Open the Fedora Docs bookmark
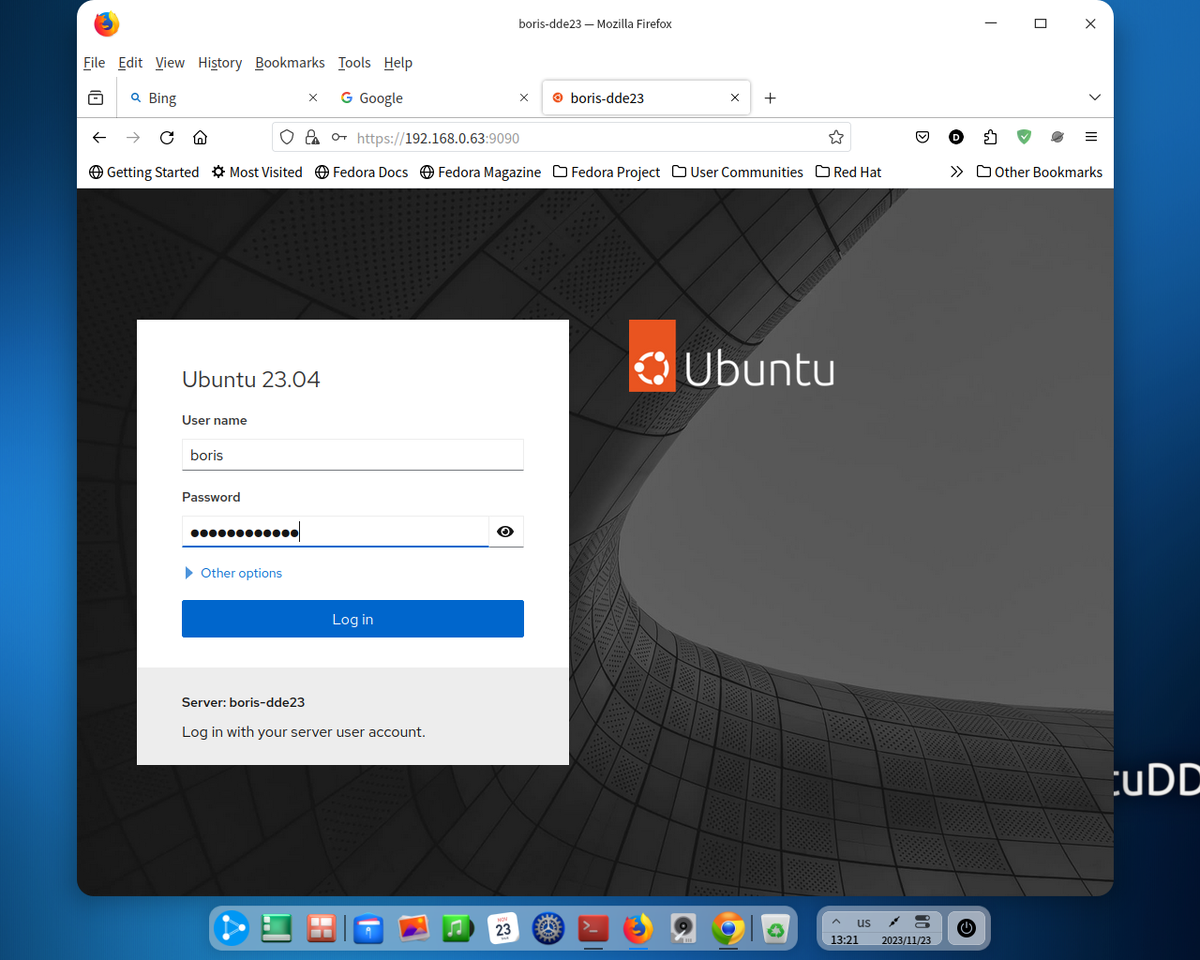The width and height of the screenshot is (1200, 960). click(x=361, y=172)
